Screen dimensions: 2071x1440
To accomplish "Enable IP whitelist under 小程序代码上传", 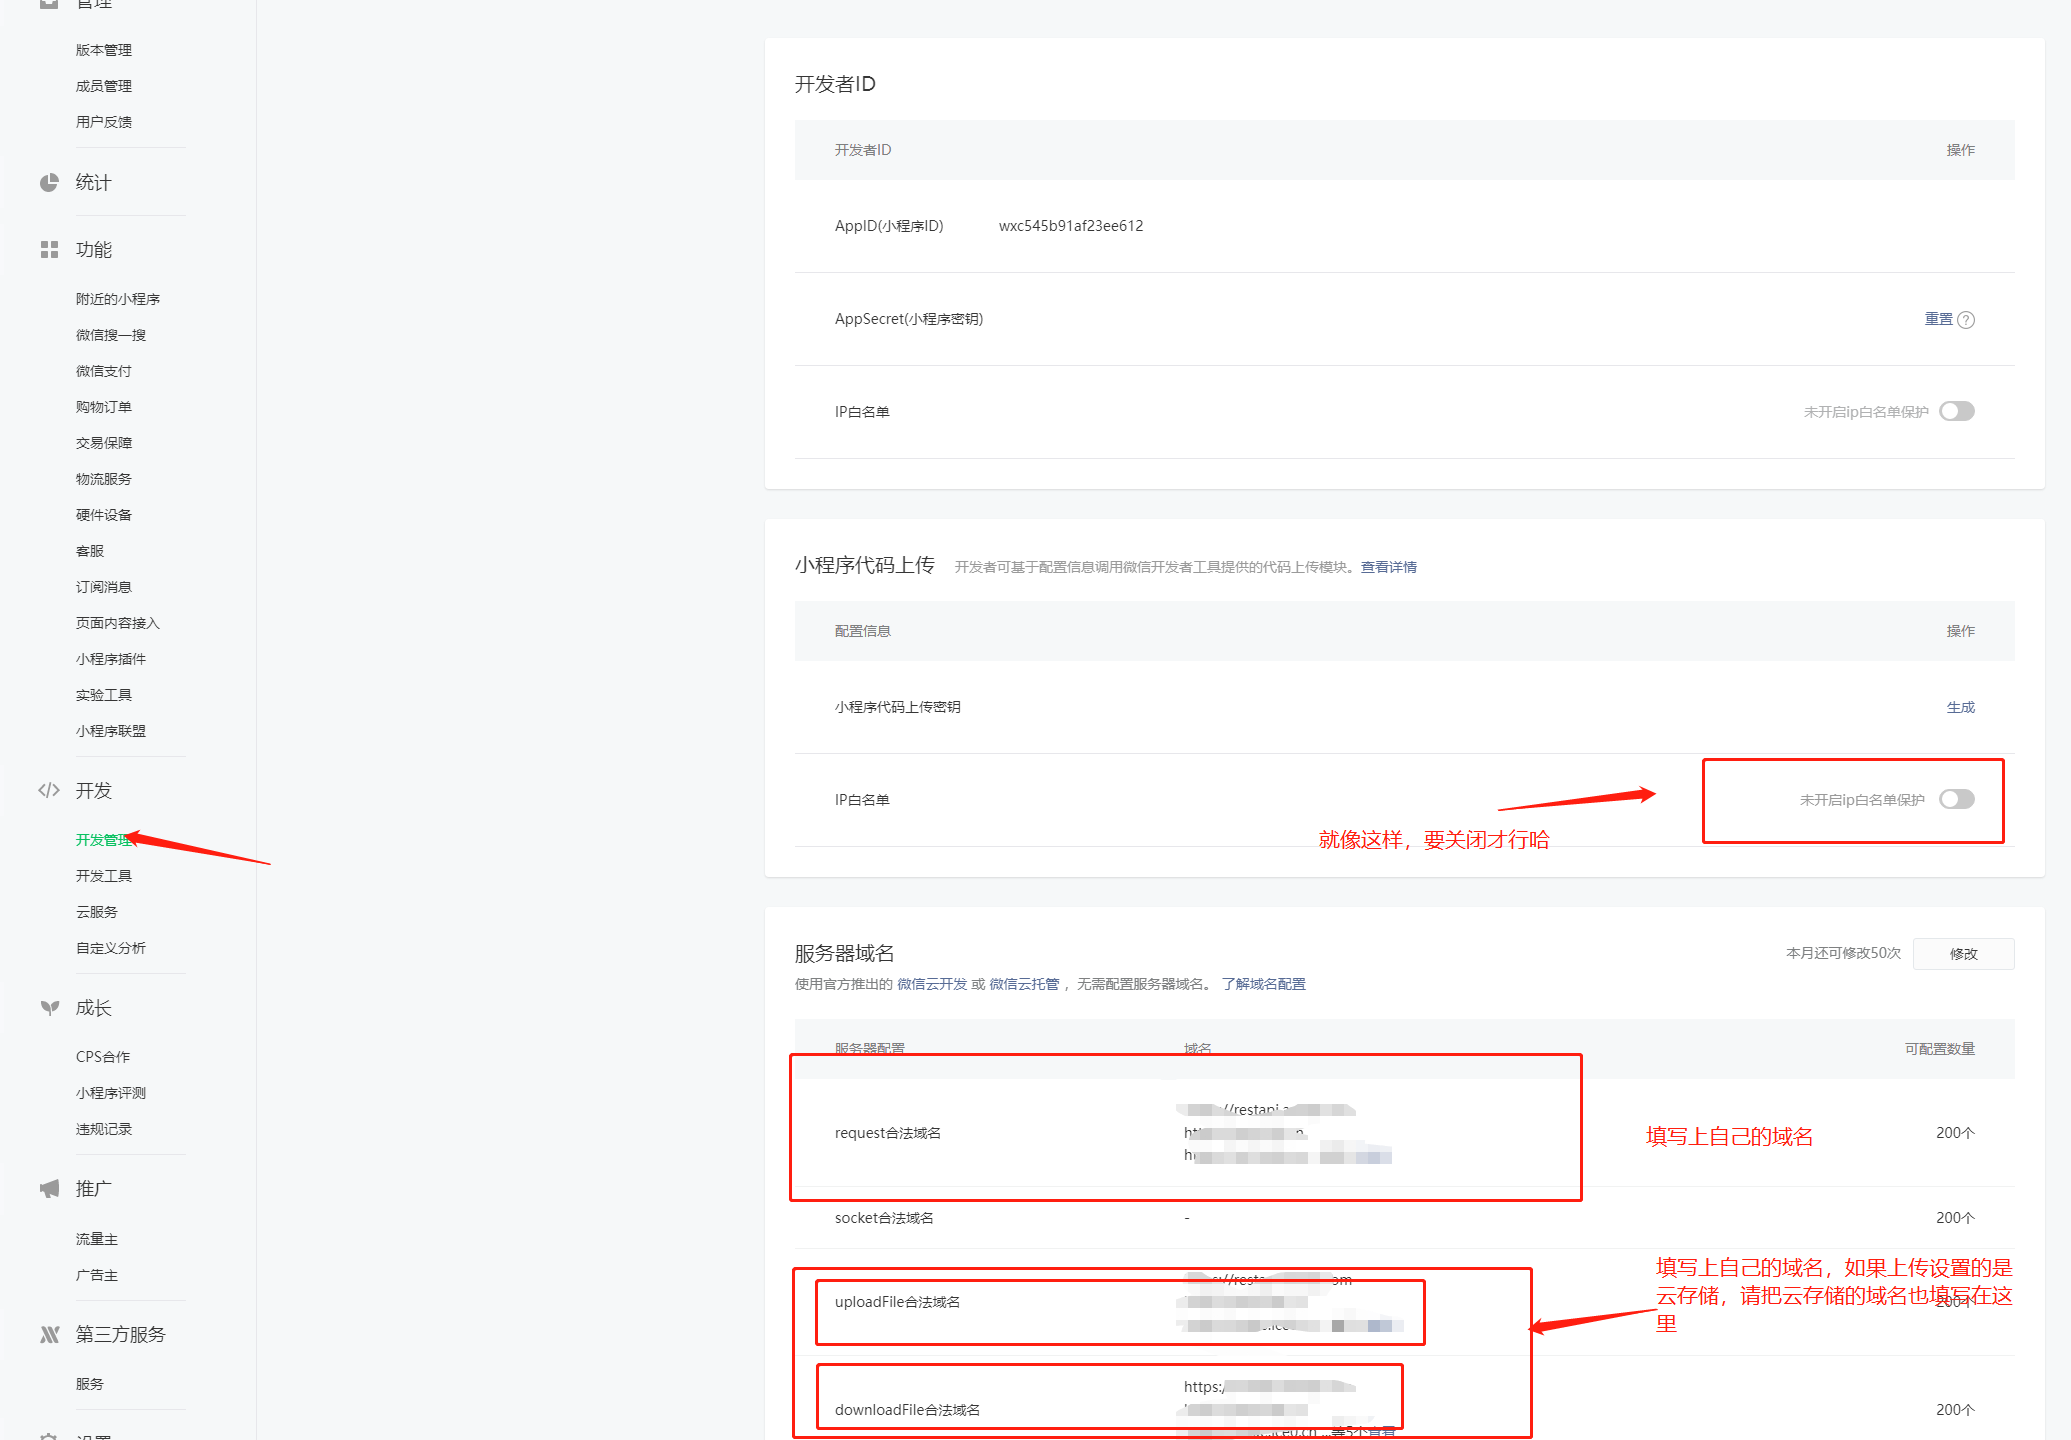I will point(1956,800).
